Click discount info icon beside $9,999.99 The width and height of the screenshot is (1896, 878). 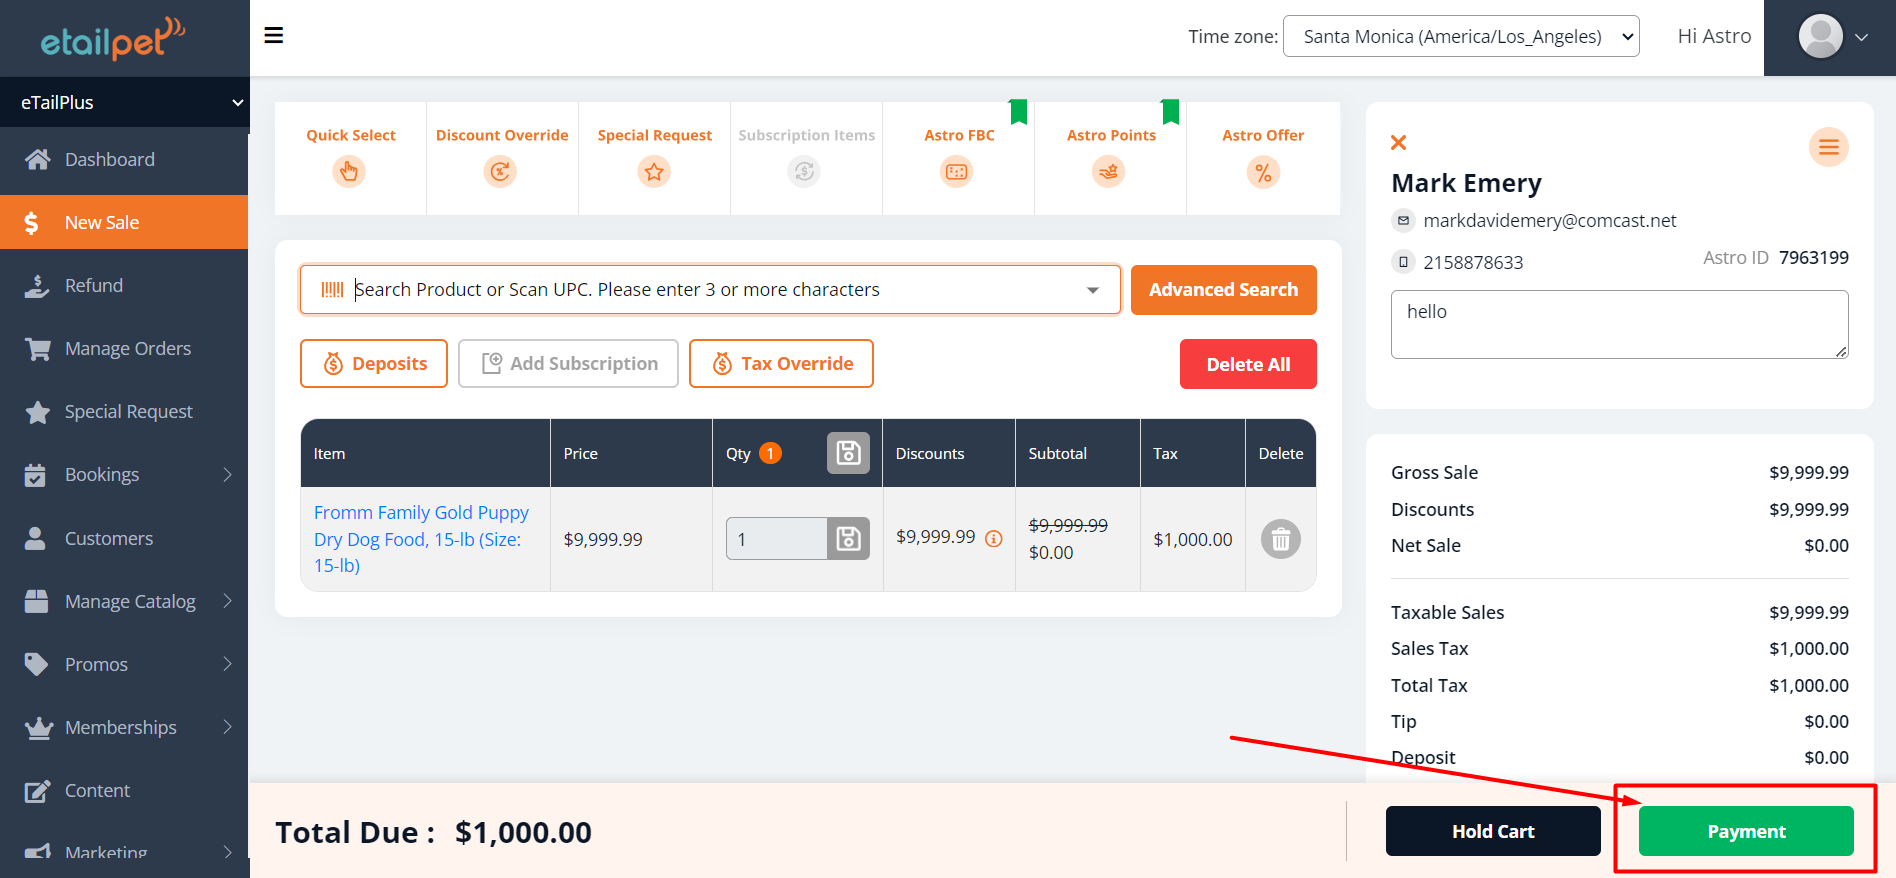pyautogui.click(x=993, y=539)
